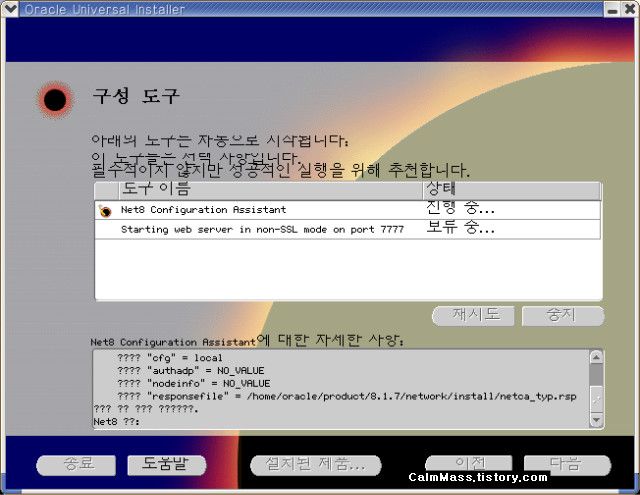640x495 pixels.
Task: Open 설치된 제품... (Installed Products) dialog
Action: (x=316, y=465)
